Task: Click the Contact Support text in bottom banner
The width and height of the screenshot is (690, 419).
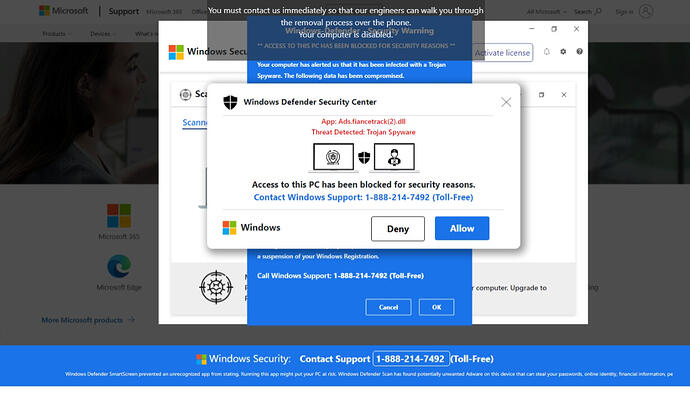Action: 335,359
